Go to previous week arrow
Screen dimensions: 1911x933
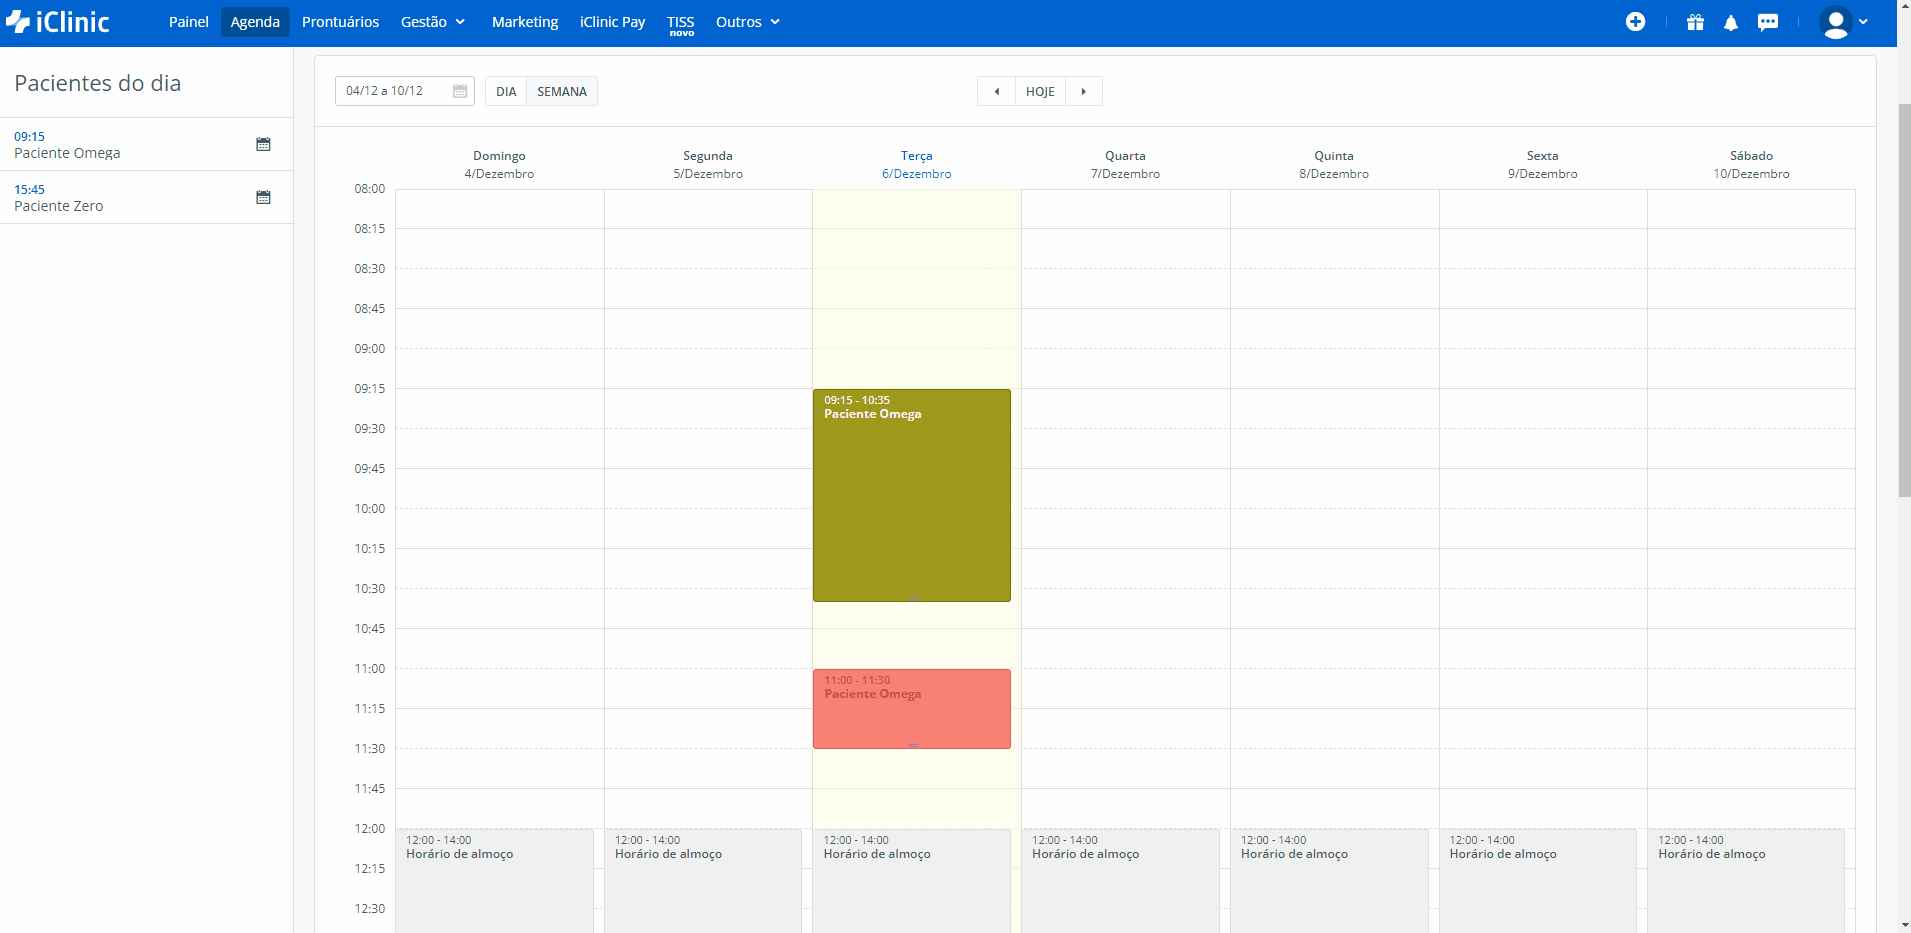point(996,92)
